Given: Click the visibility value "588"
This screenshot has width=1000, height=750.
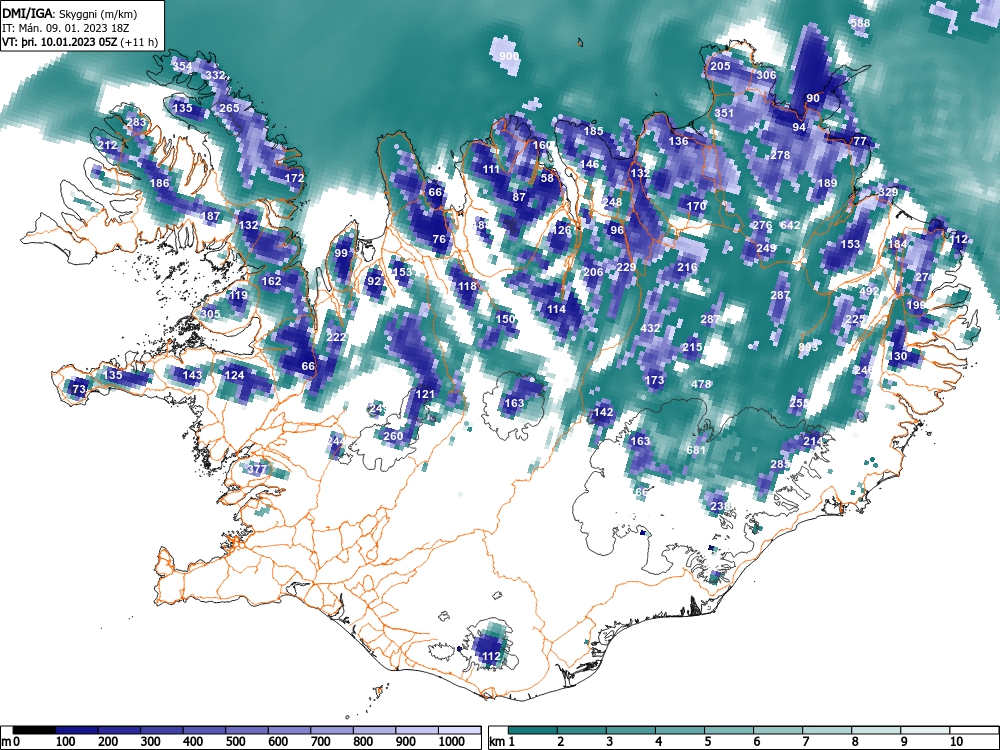Looking at the screenshot, I should tap(860, 23).
